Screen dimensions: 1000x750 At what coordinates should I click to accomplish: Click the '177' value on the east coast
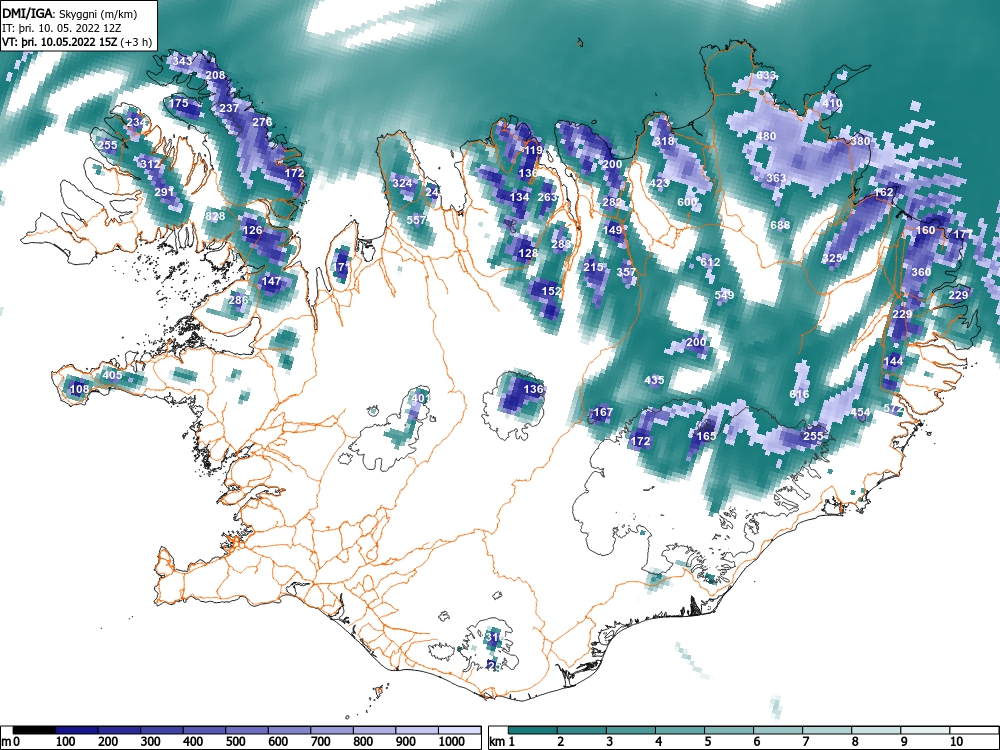963,235
